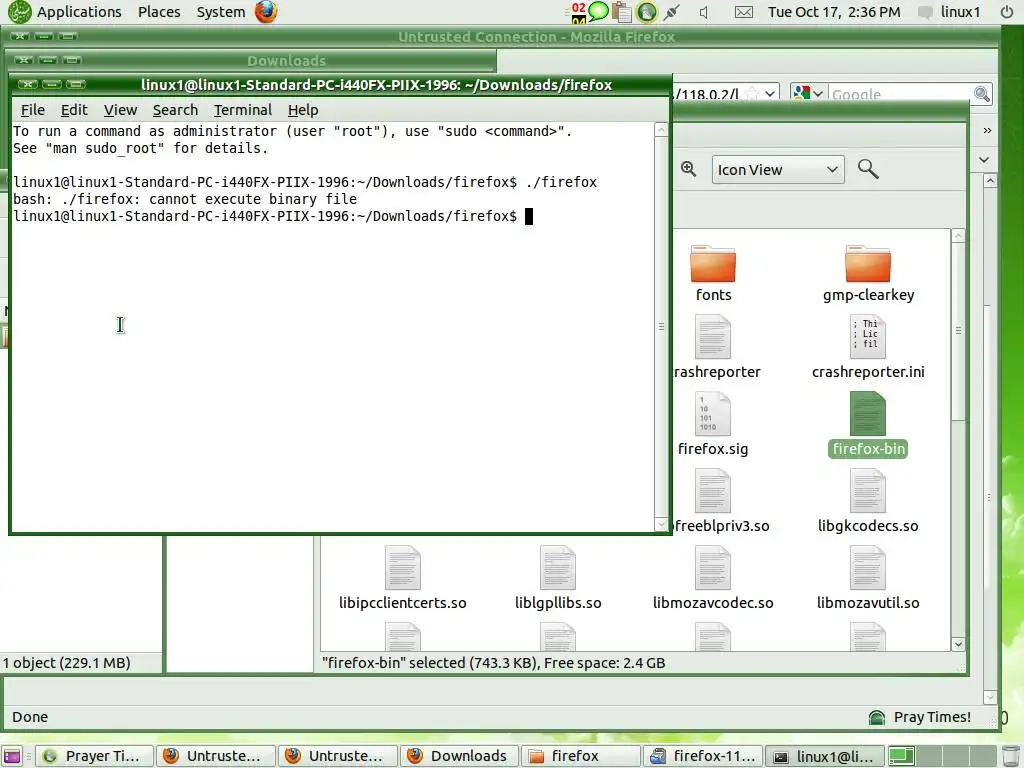
Task: Open the terminal File menu
Action: (x=33, y=110)
